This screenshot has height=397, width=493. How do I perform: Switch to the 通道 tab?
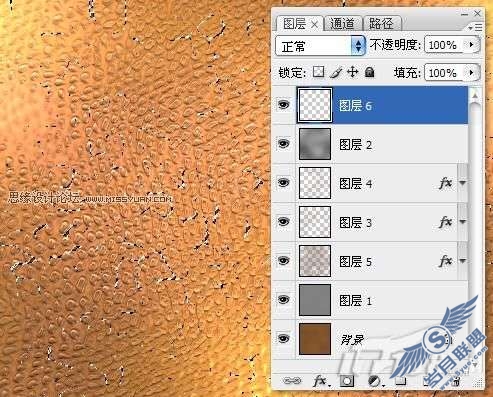343,24
